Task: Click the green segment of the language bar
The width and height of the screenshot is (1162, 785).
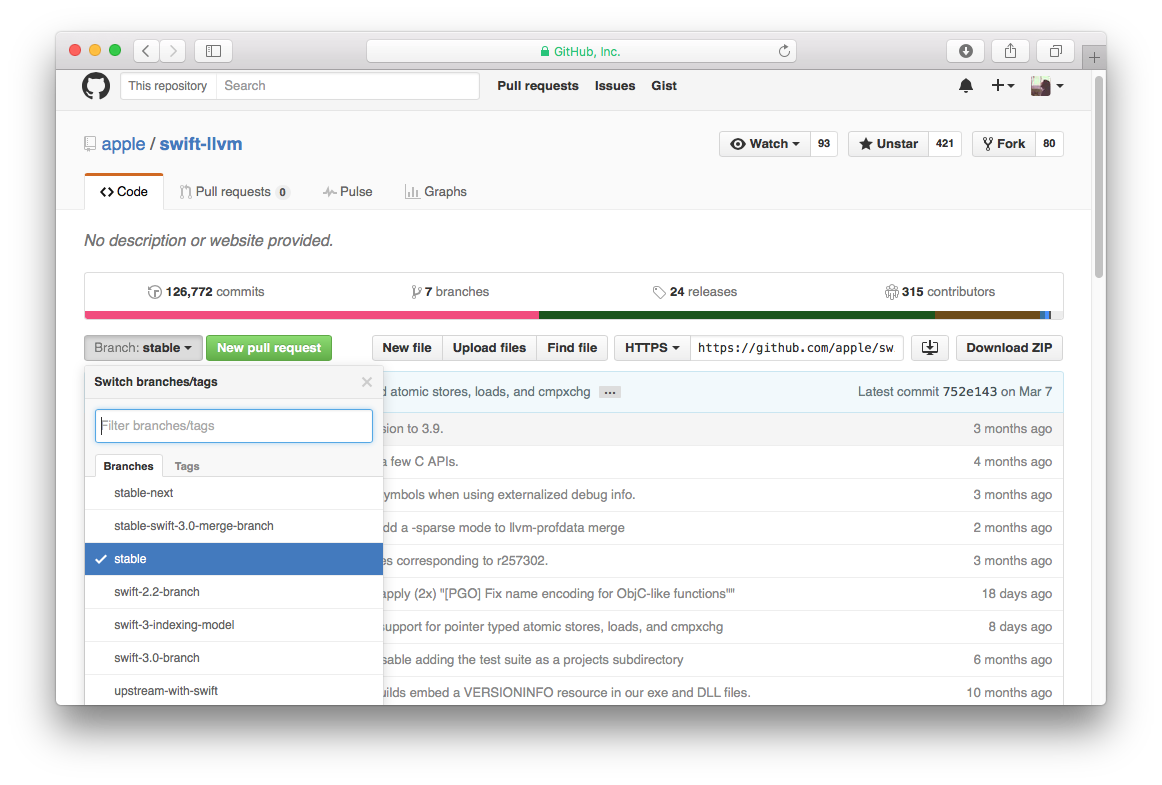Action: (x=737, y=315)
